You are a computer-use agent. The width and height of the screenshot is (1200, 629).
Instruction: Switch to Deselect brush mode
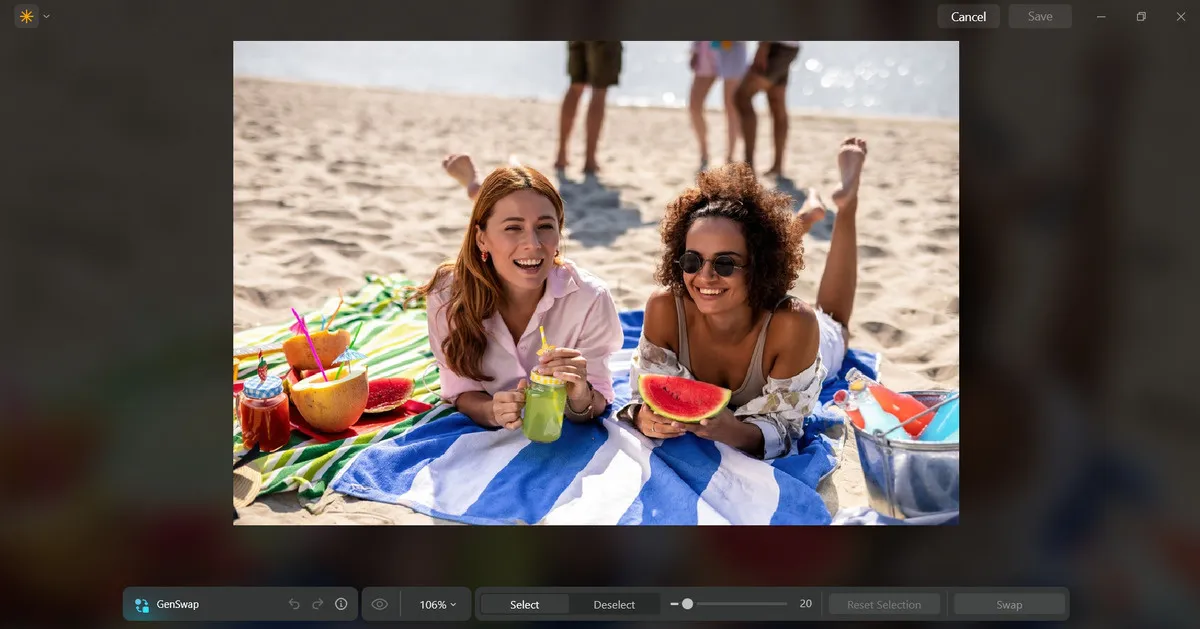pos(615,604)
